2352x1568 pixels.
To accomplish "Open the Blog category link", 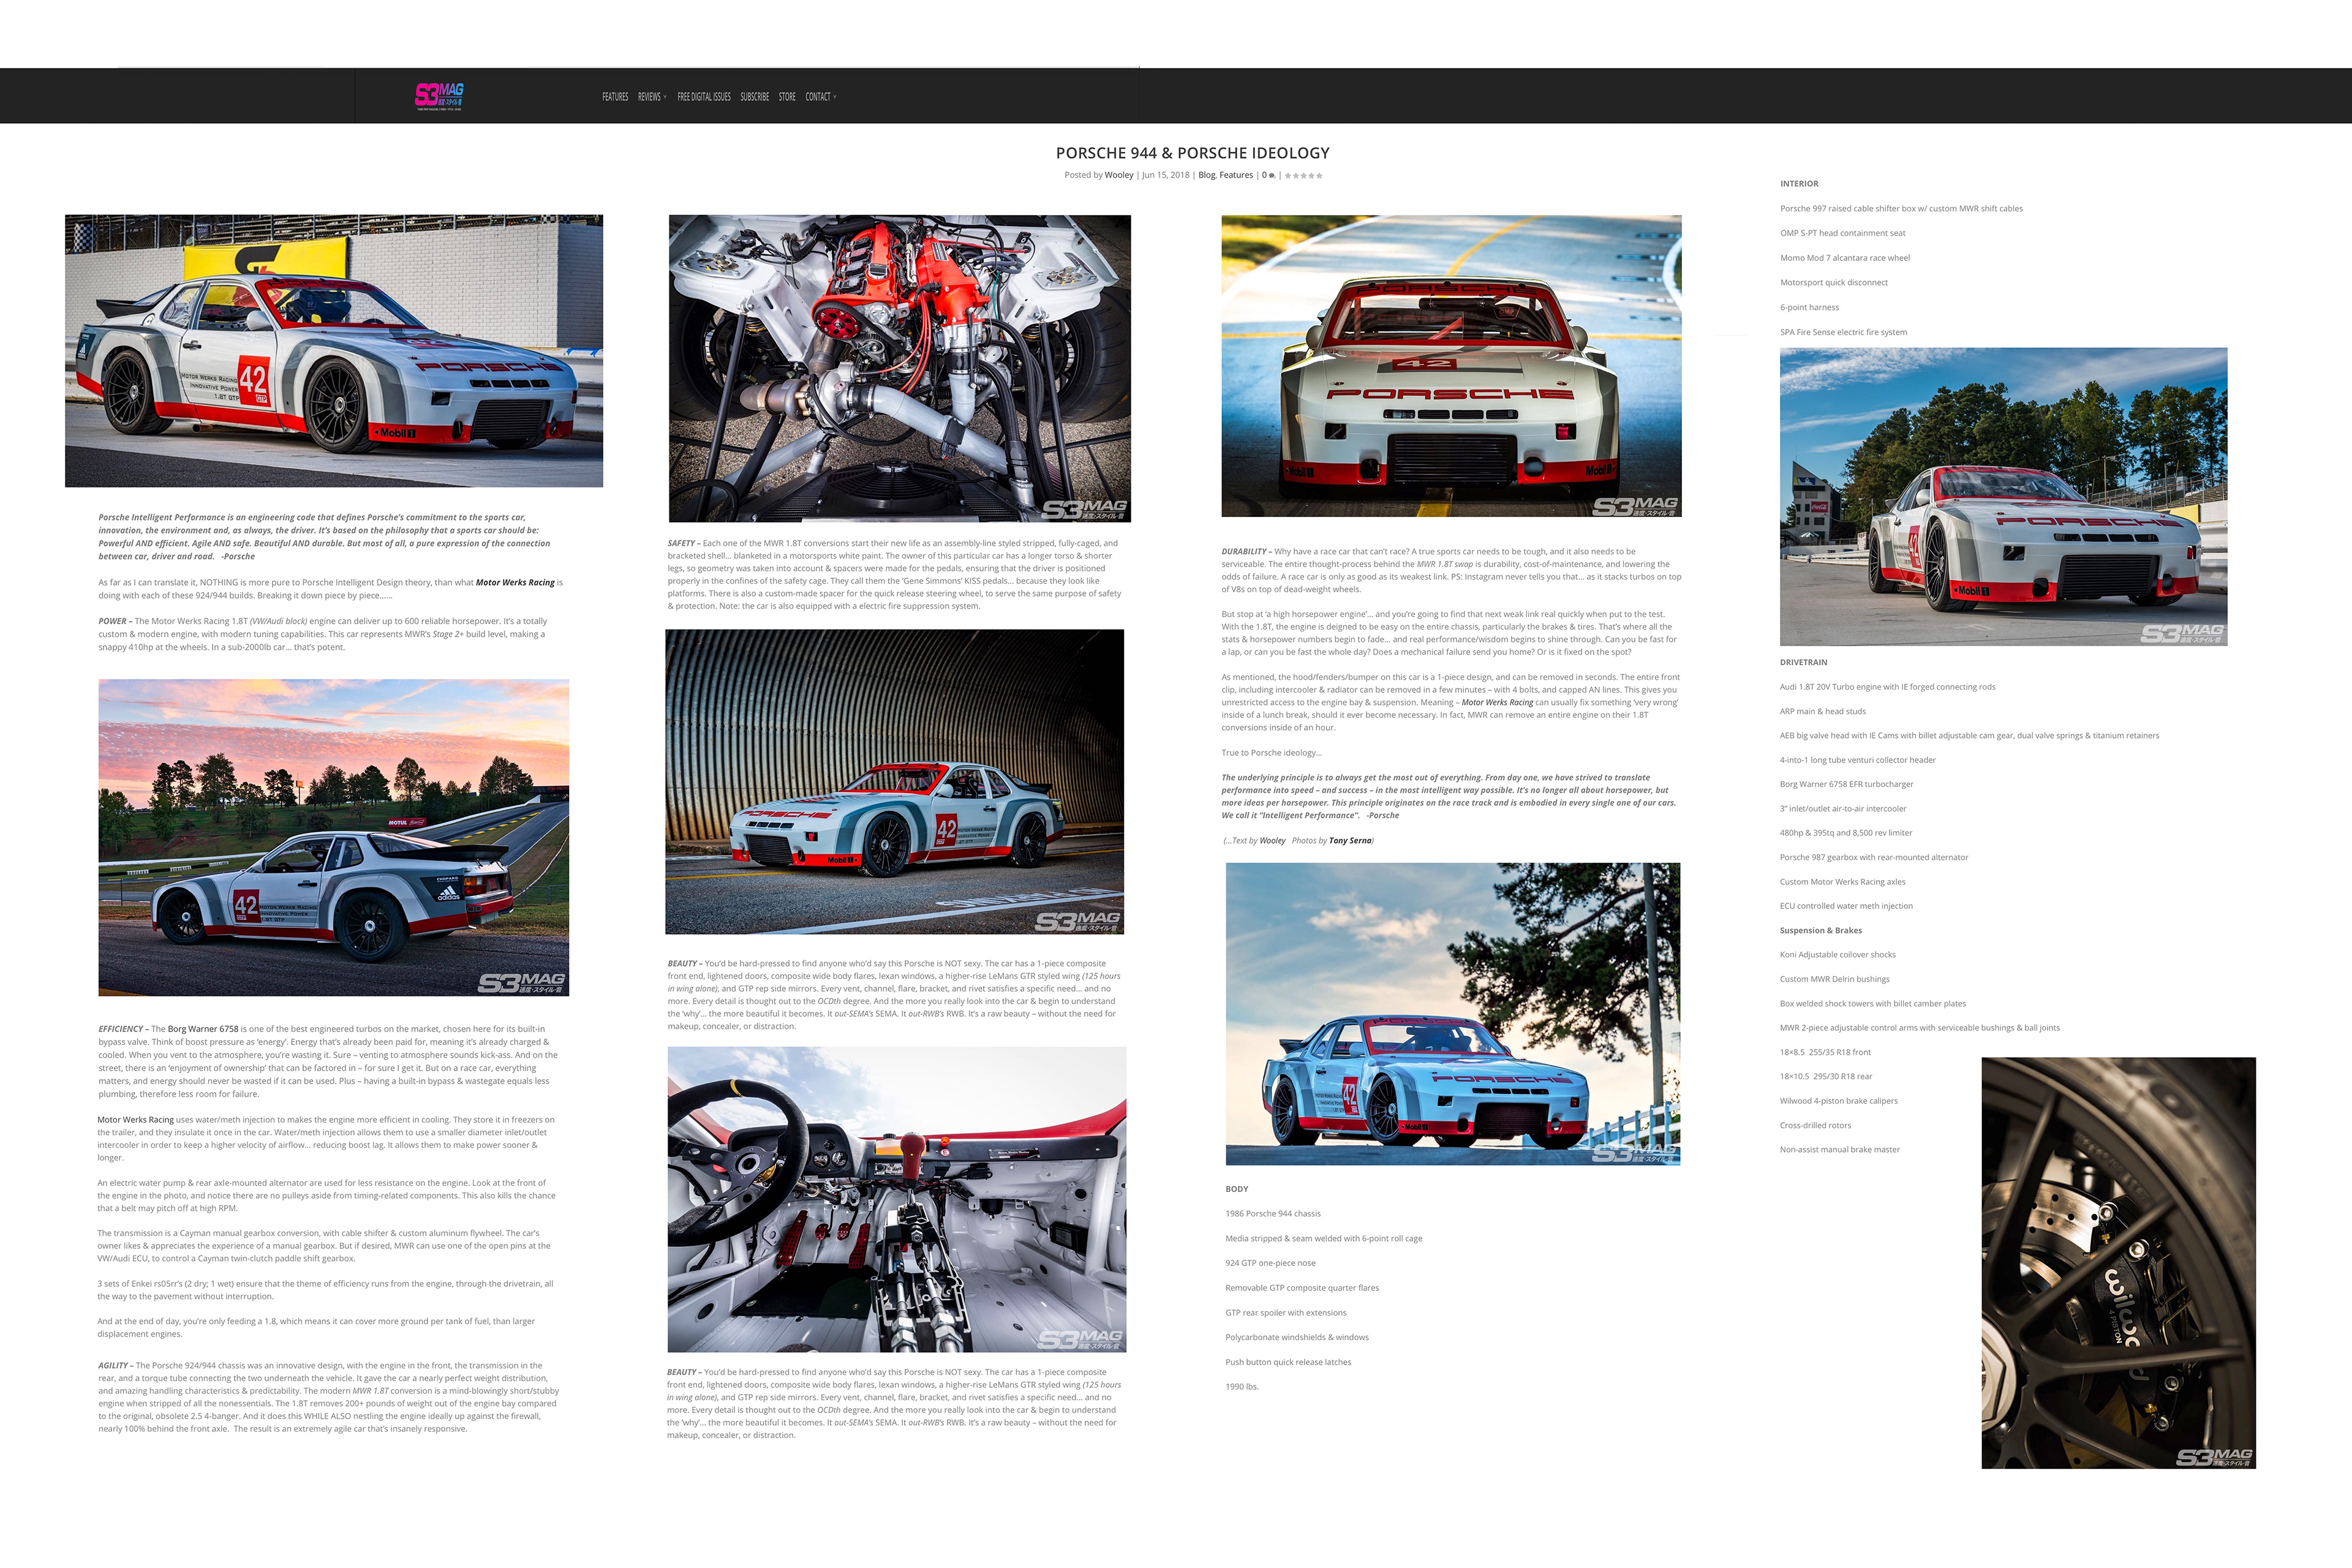I will (1206, 175).
